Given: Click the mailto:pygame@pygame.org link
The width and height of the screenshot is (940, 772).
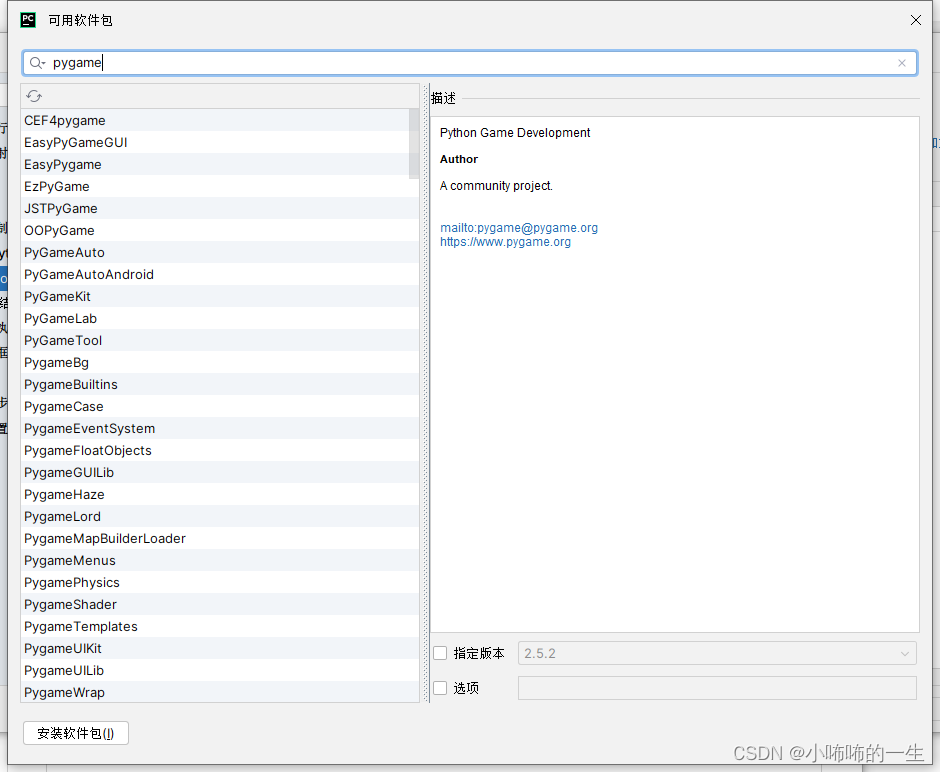Looking at the screenshot, I should (x=518, y=227).
